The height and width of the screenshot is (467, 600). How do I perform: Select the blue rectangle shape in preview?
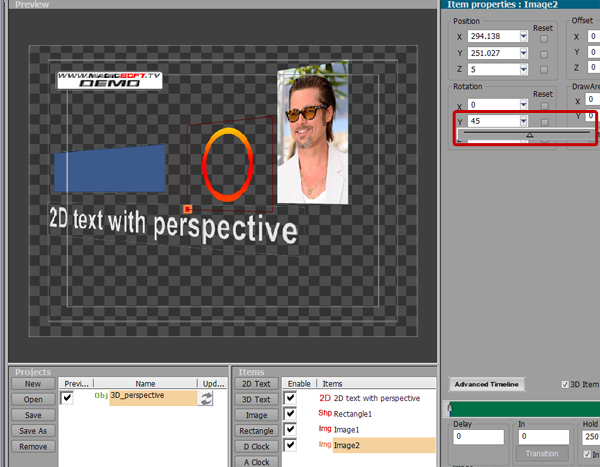coord(110,168)
